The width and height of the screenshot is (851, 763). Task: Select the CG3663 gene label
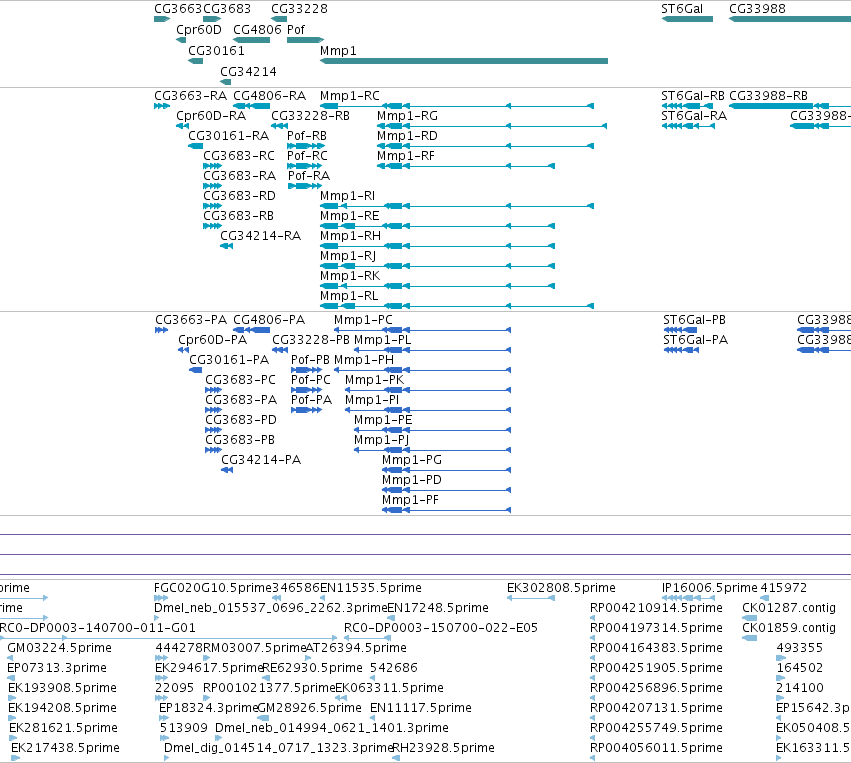(x=178, y=9)
